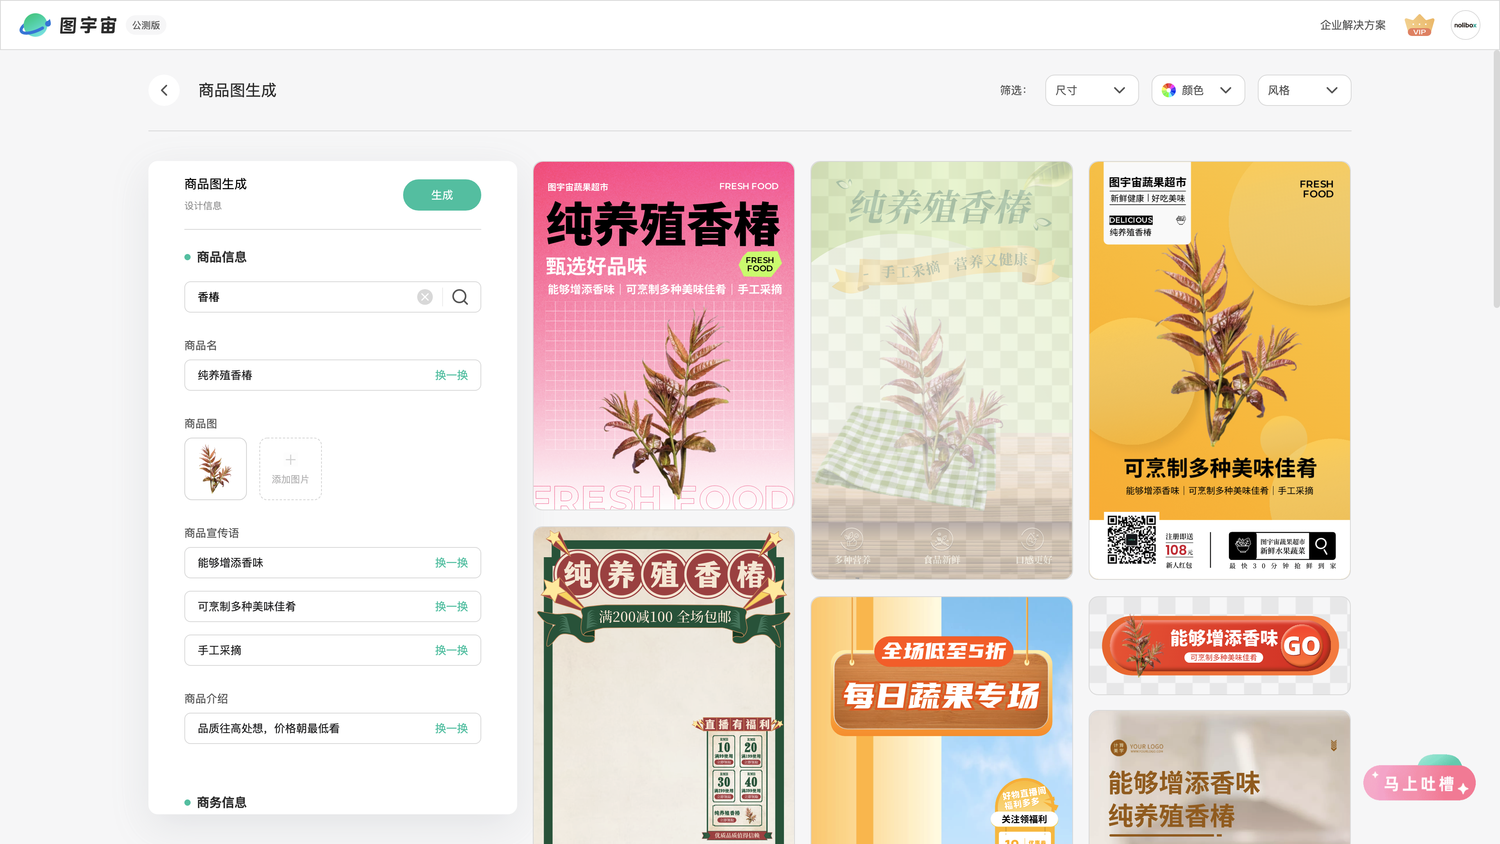
Task: Clear the 香椿 search field
Action: coord(425,297)
